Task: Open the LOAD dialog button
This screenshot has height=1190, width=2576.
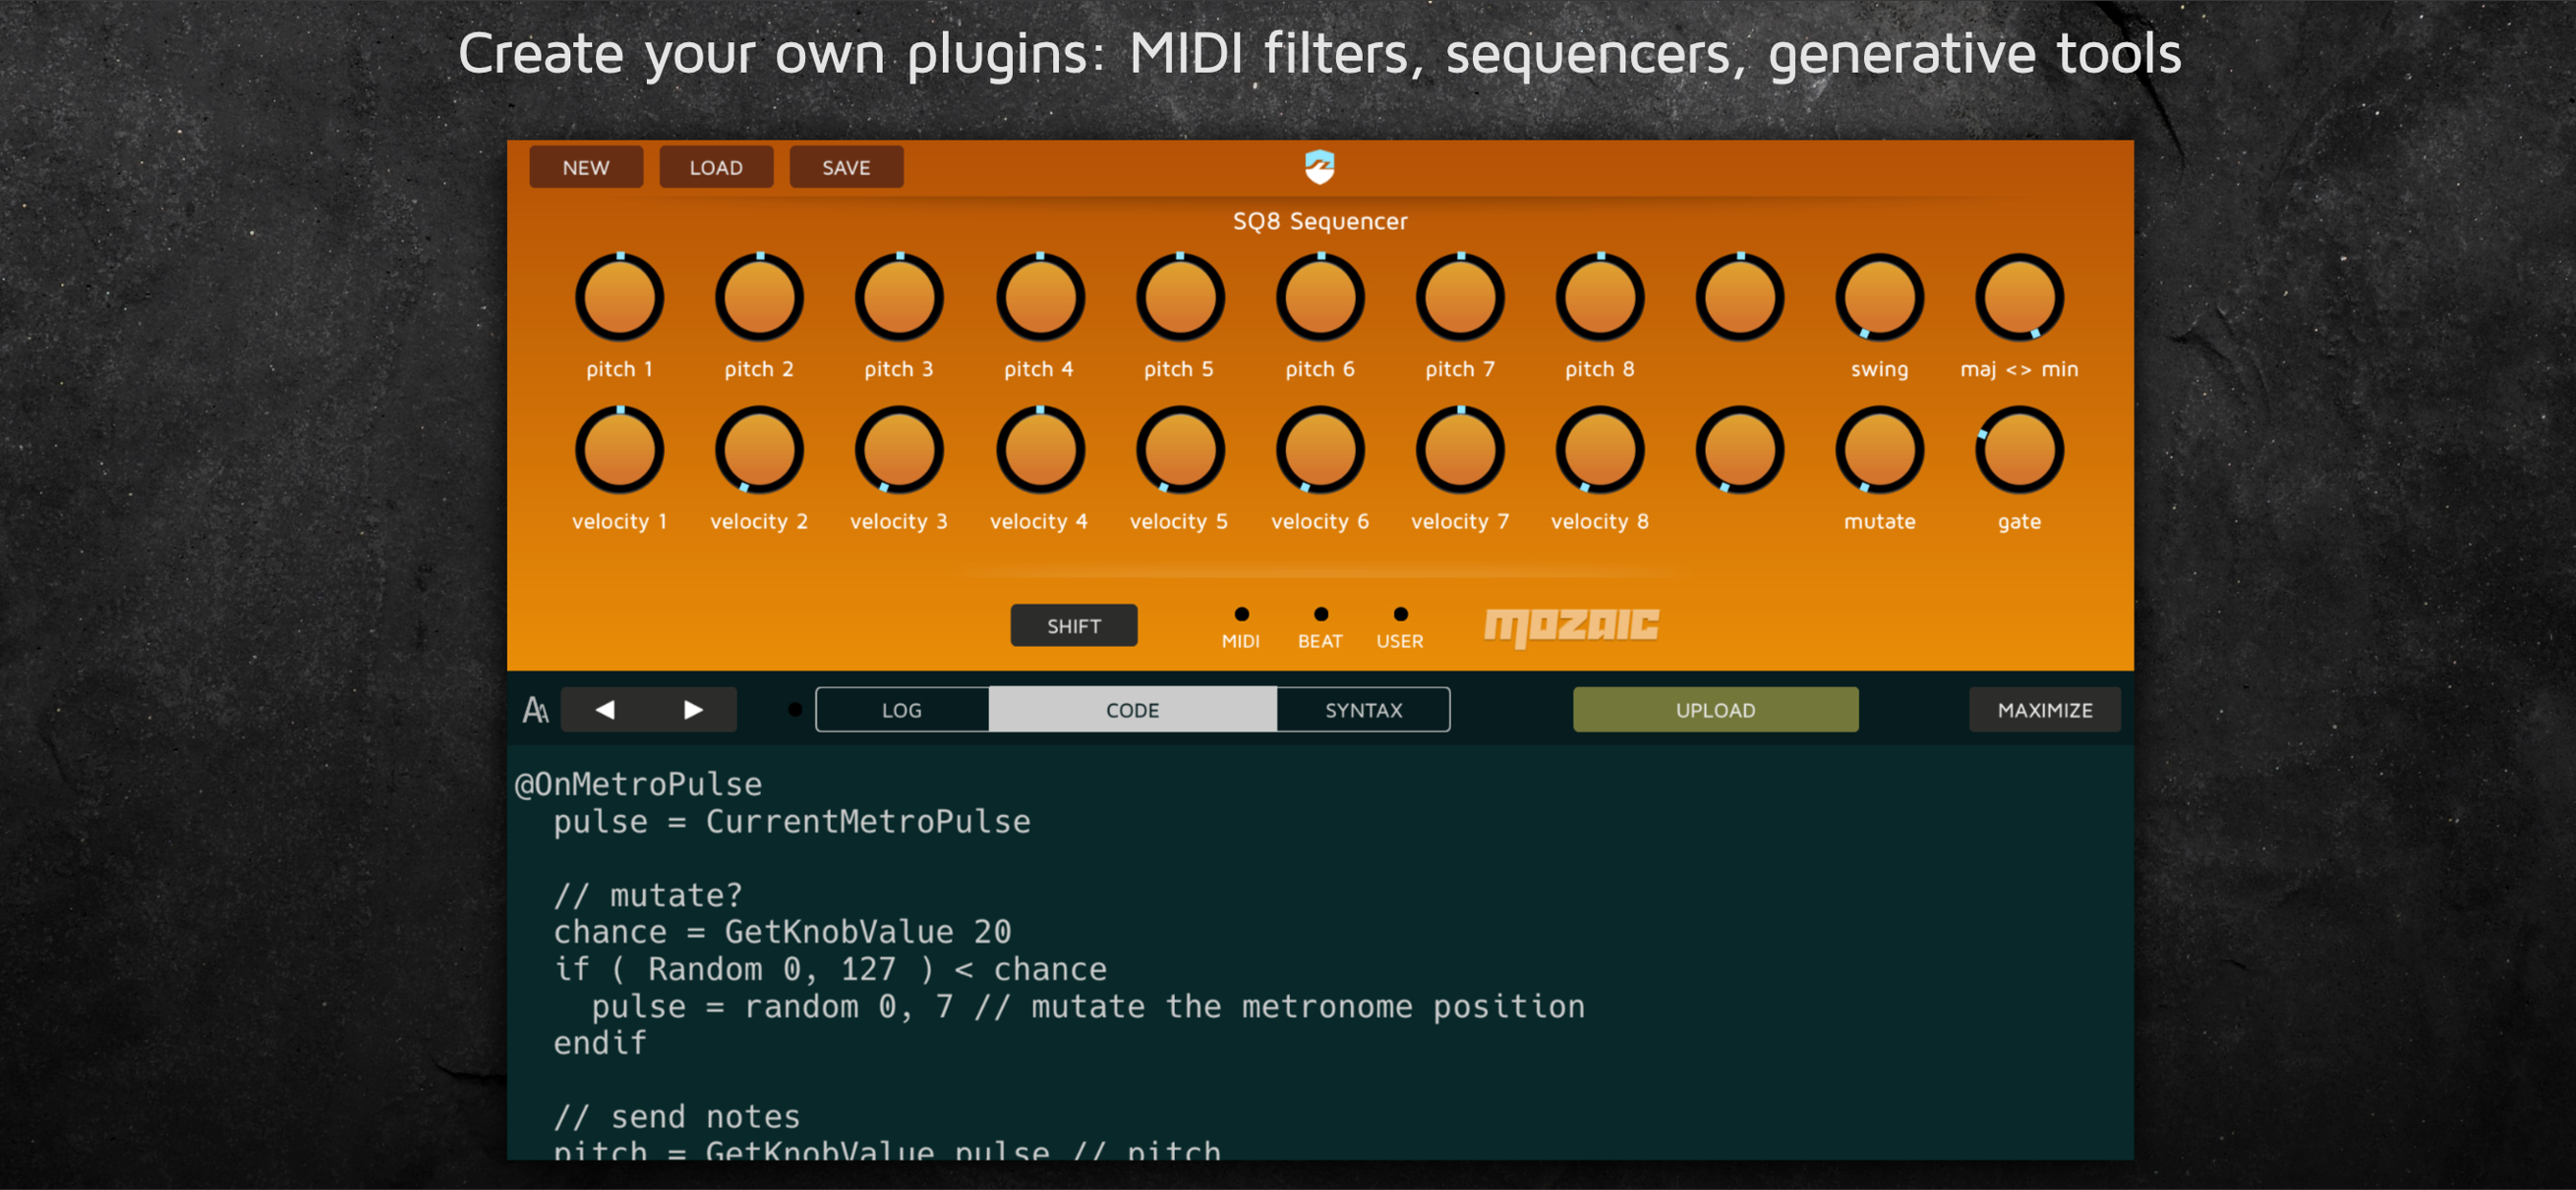Action: pos(715,168)
